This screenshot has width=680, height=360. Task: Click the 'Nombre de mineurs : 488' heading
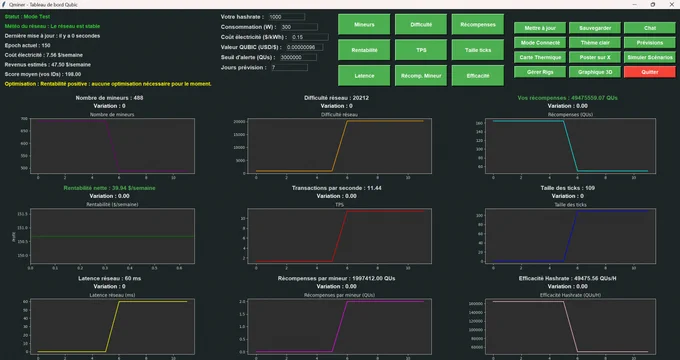pyautogui.click(x=109, y=98)
